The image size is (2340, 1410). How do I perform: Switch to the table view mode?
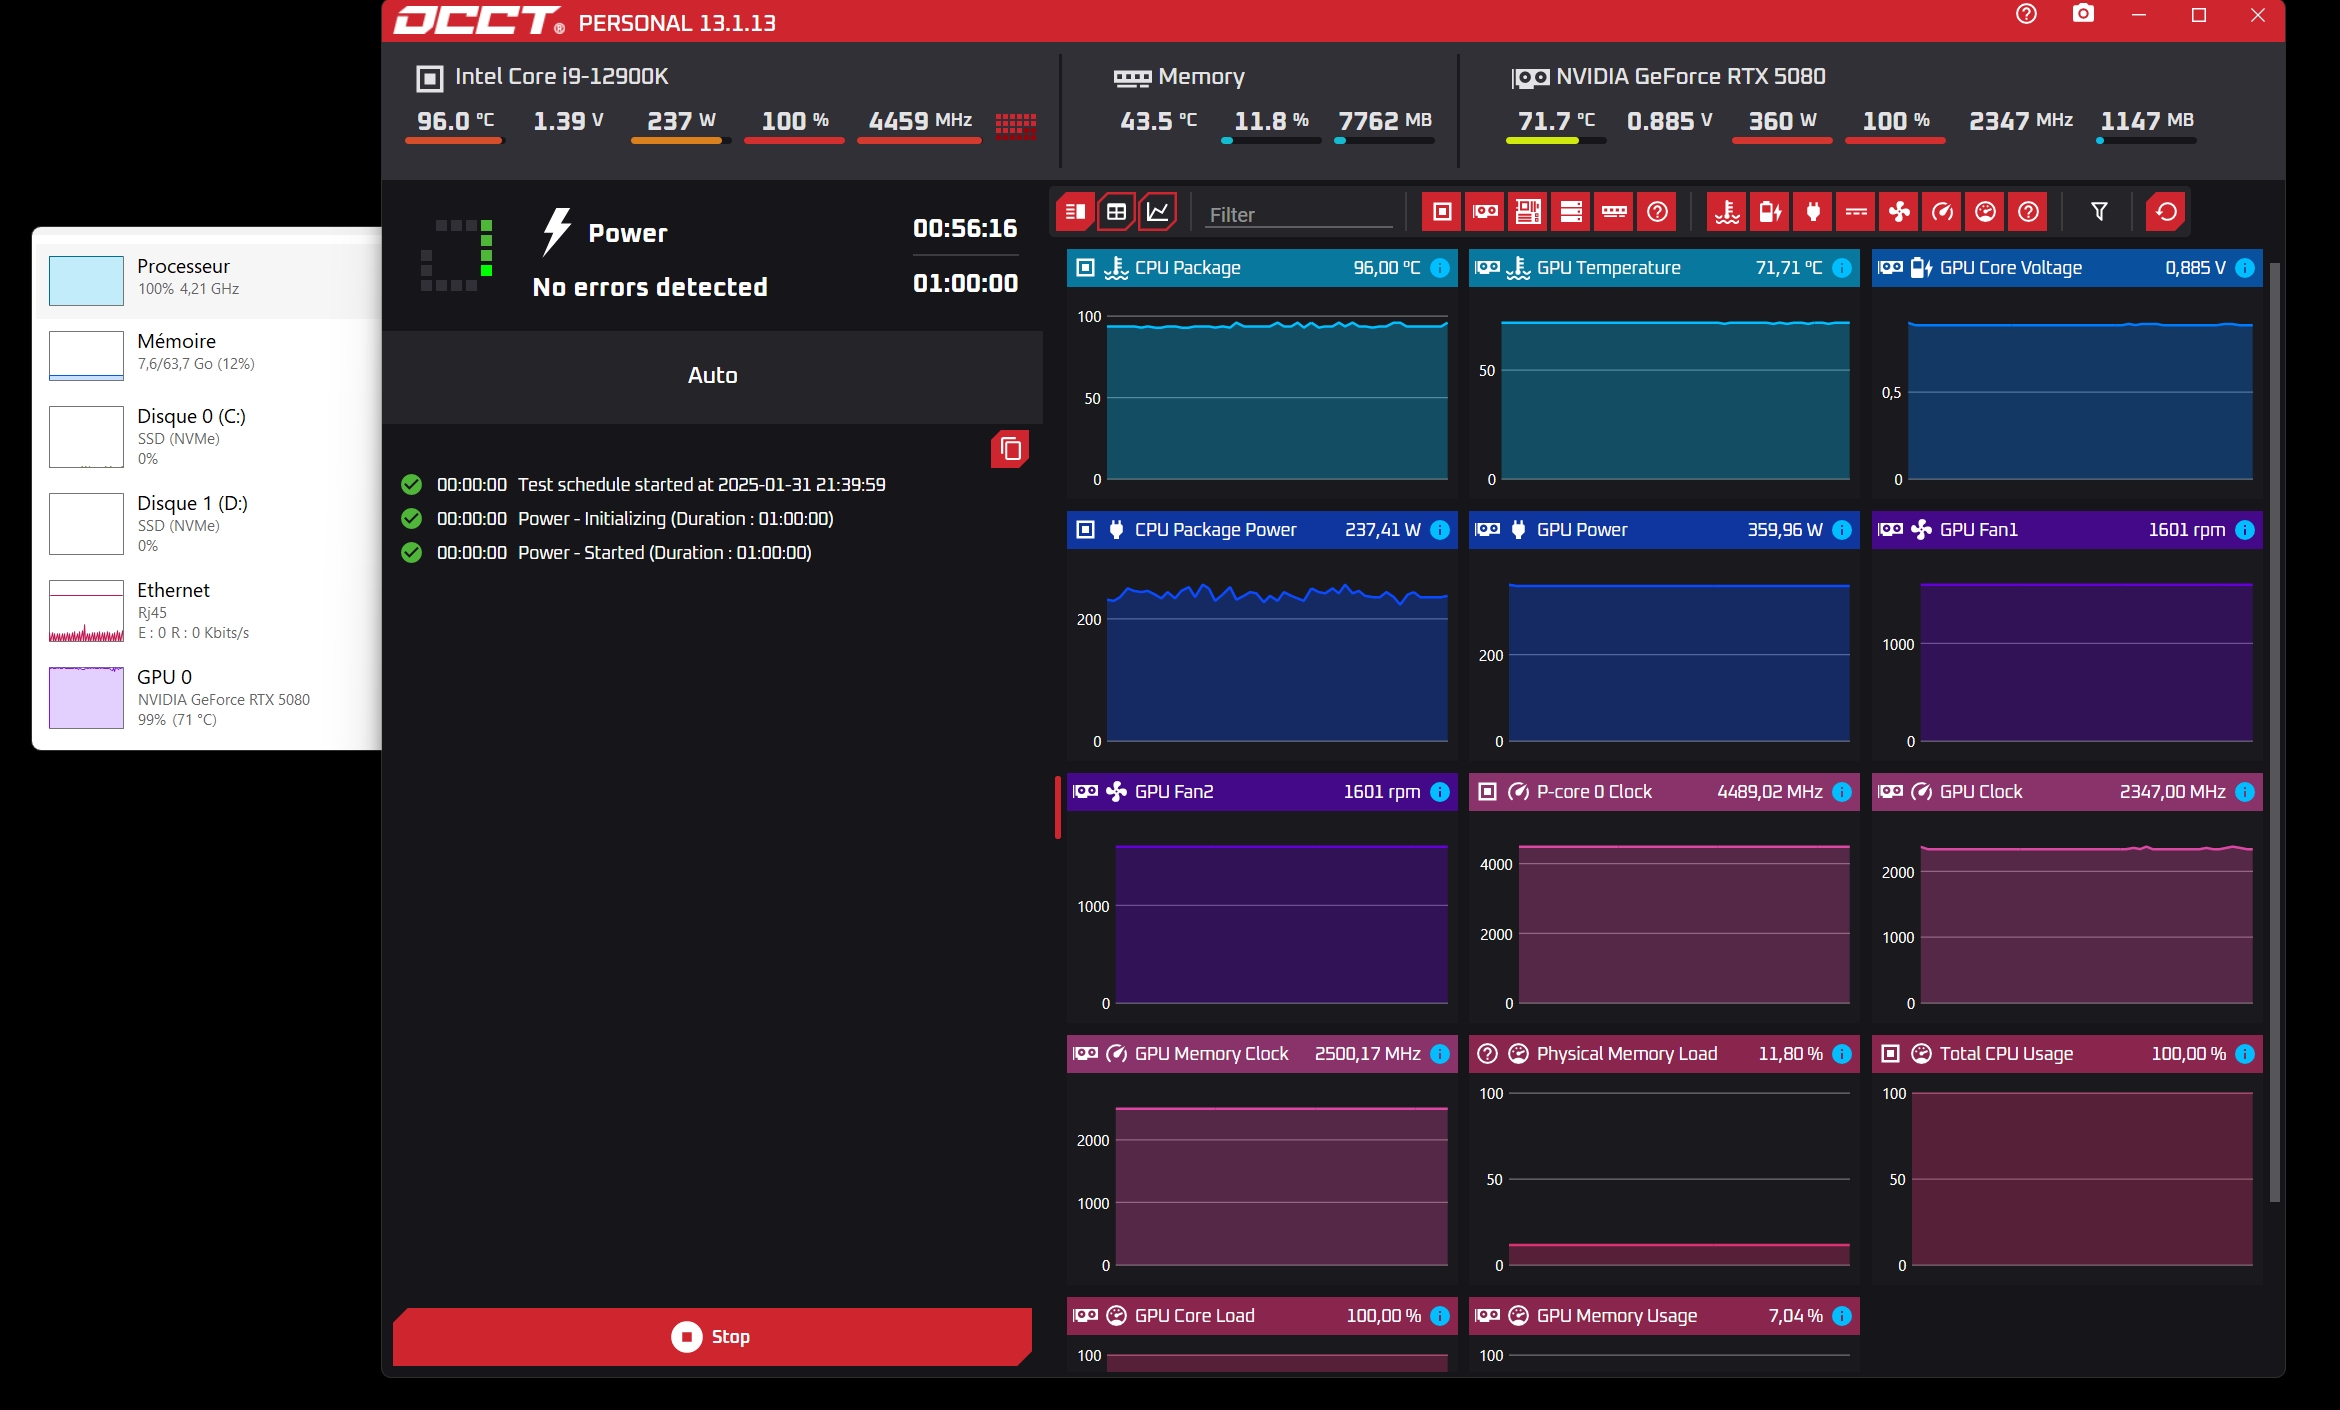point(1116,212)
